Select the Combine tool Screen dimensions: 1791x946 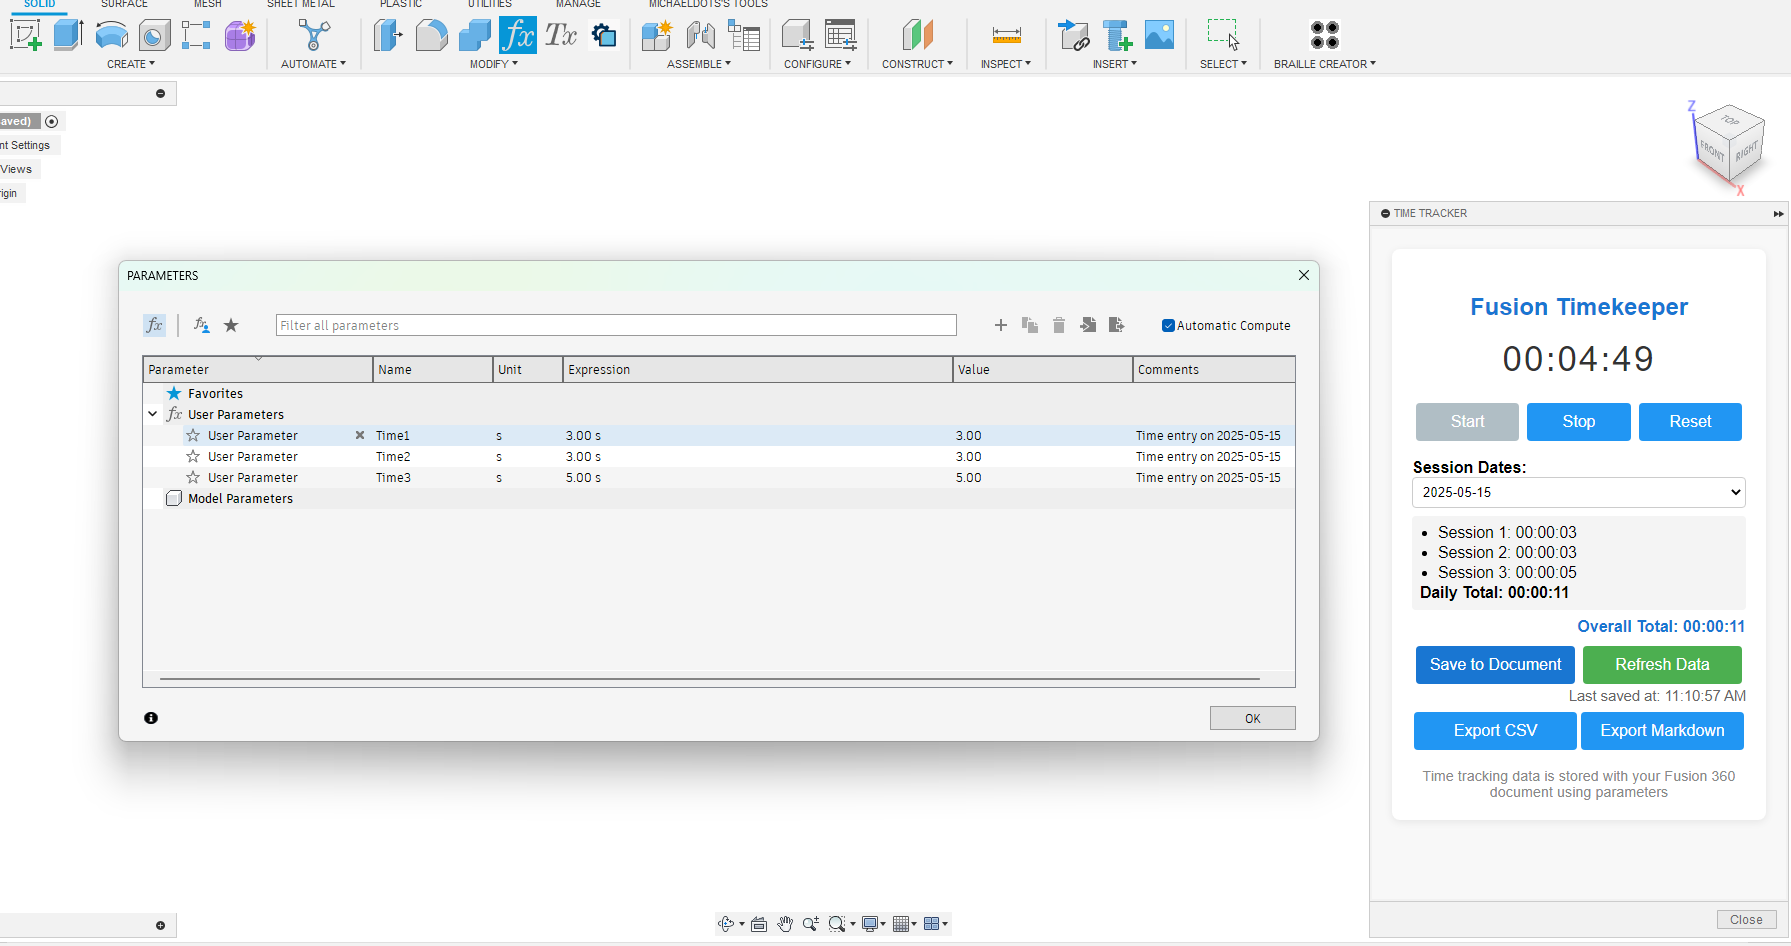[x=474, y=35]
